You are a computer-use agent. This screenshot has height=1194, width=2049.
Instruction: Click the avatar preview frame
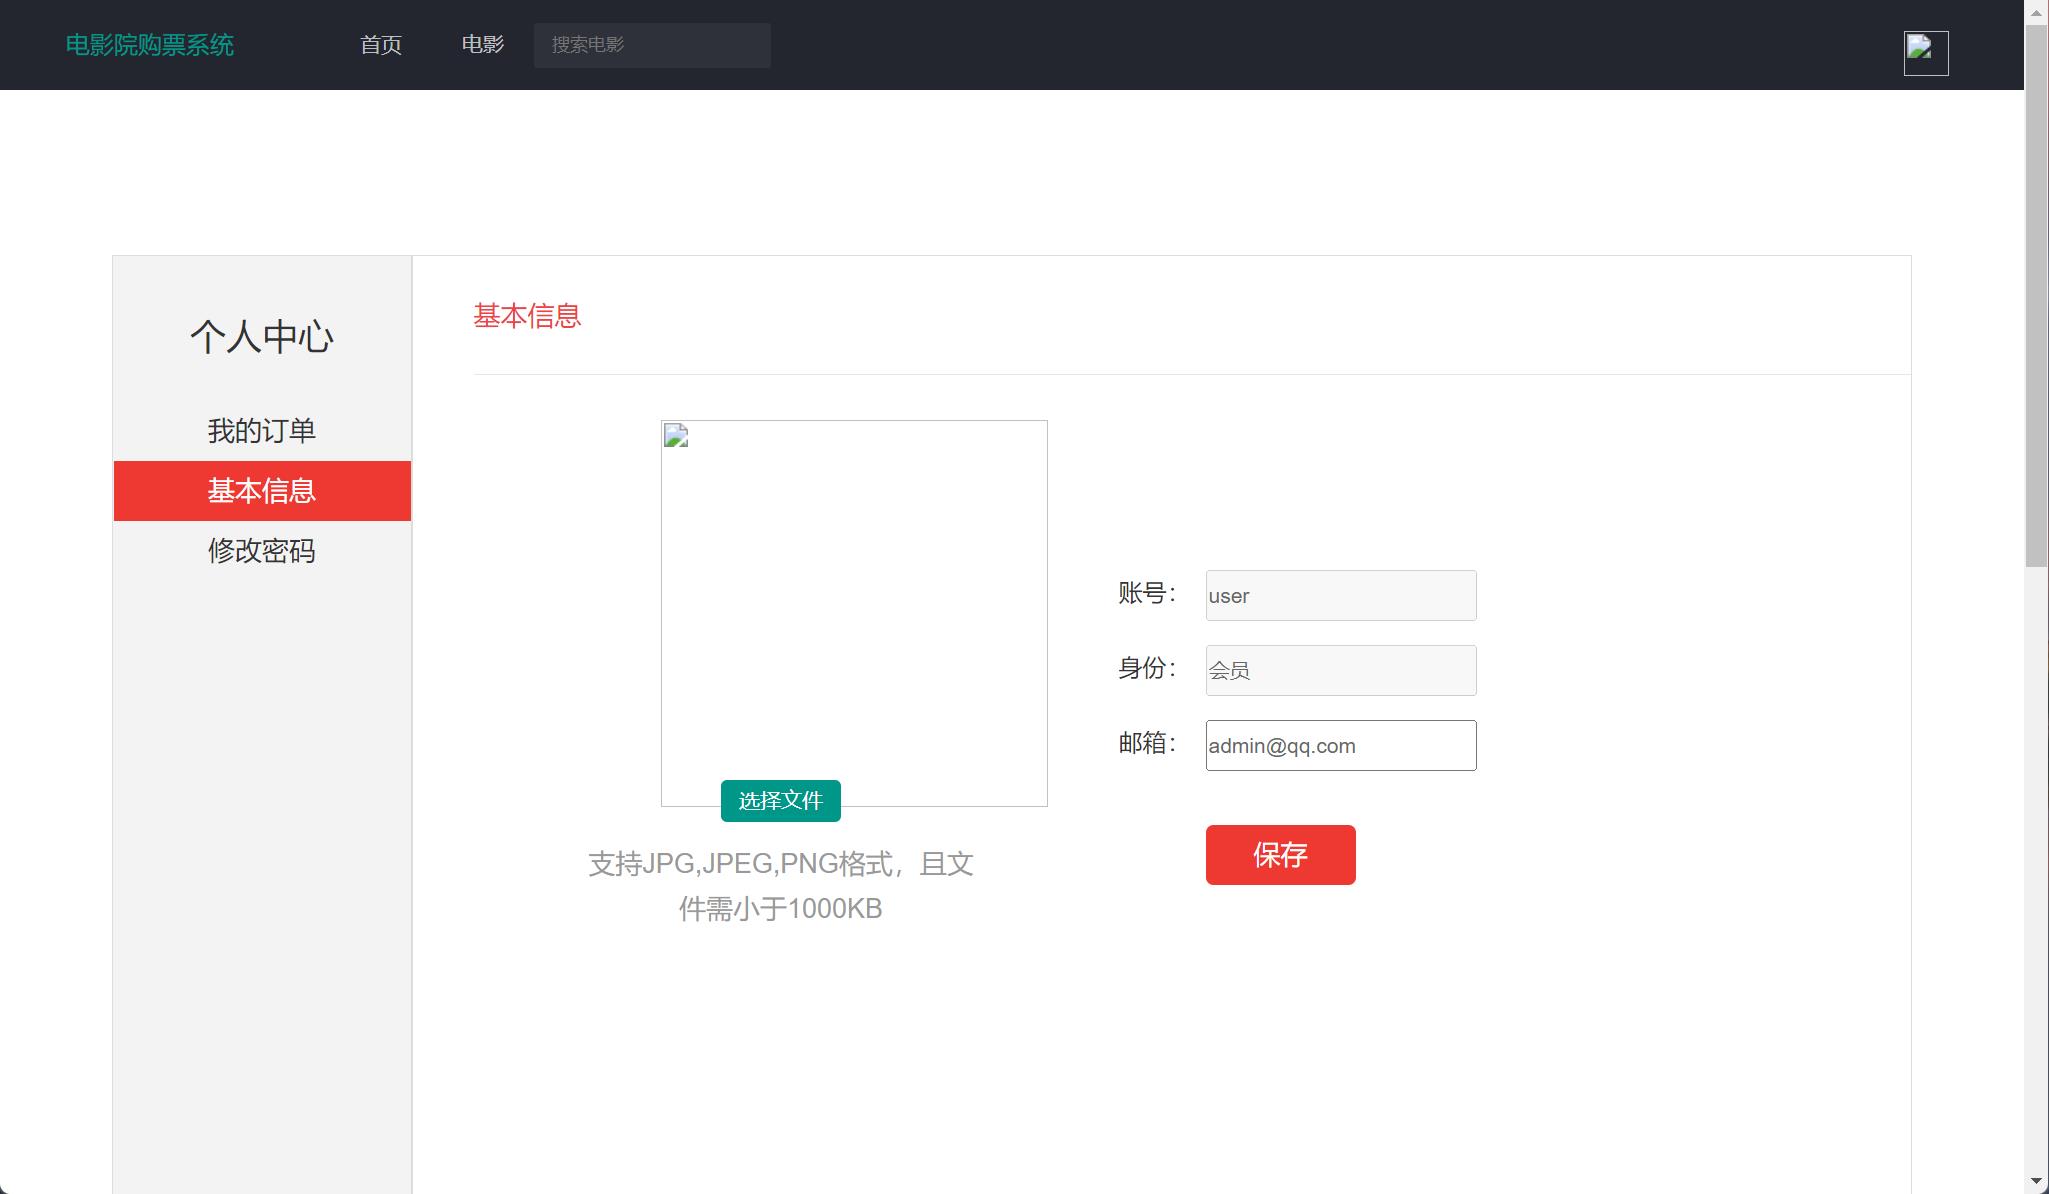click(854, 613)
